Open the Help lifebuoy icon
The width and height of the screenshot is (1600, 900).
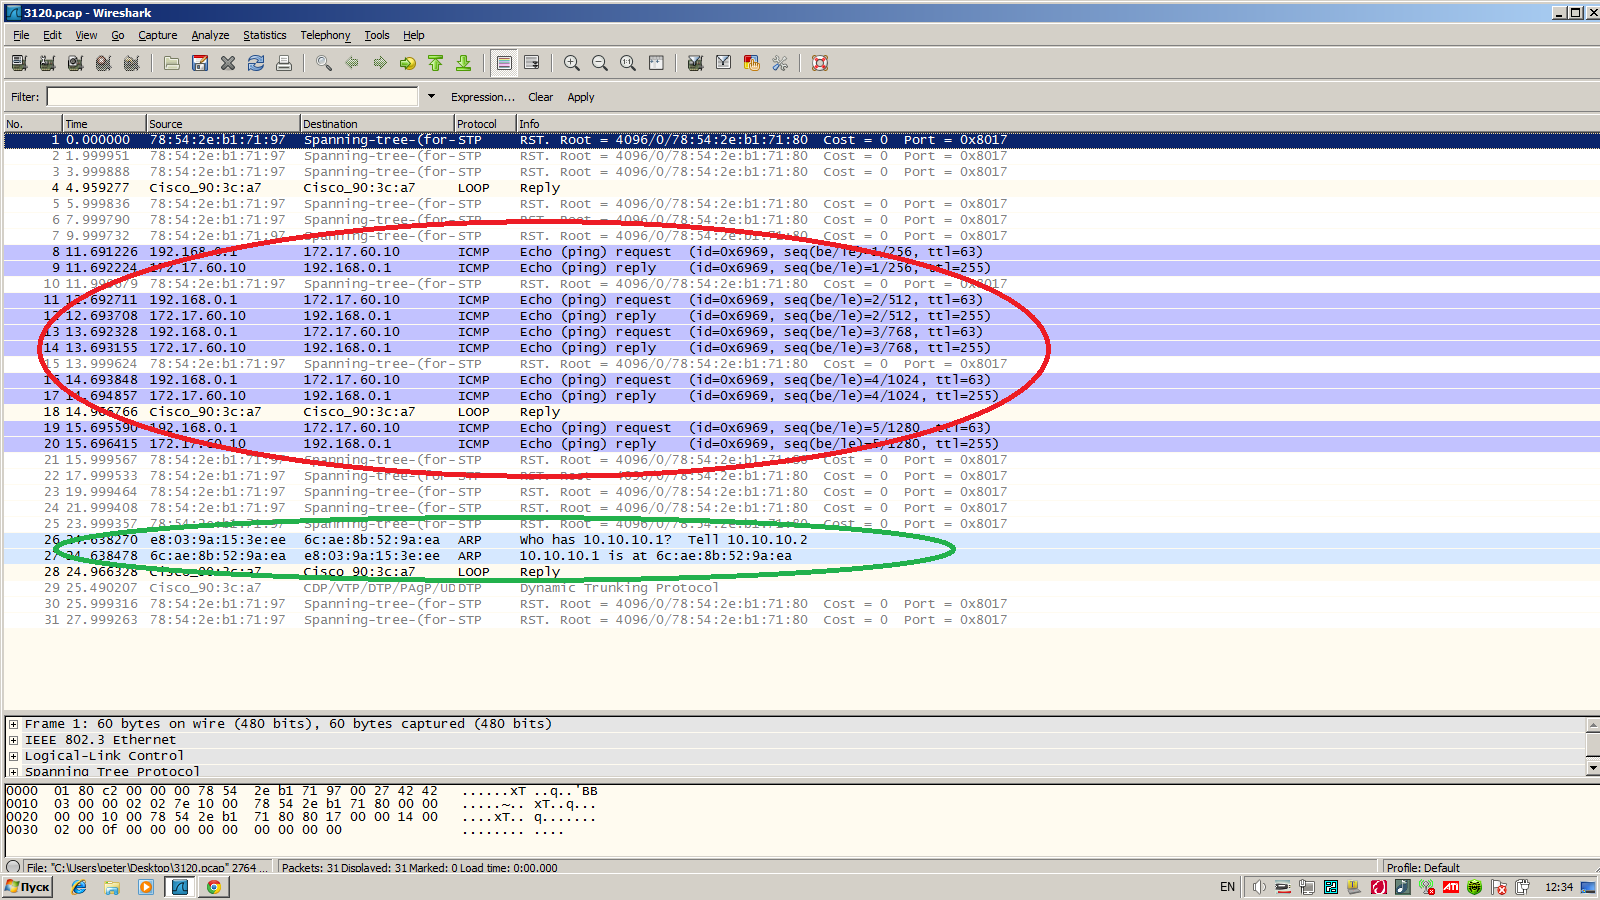point(820,63)
